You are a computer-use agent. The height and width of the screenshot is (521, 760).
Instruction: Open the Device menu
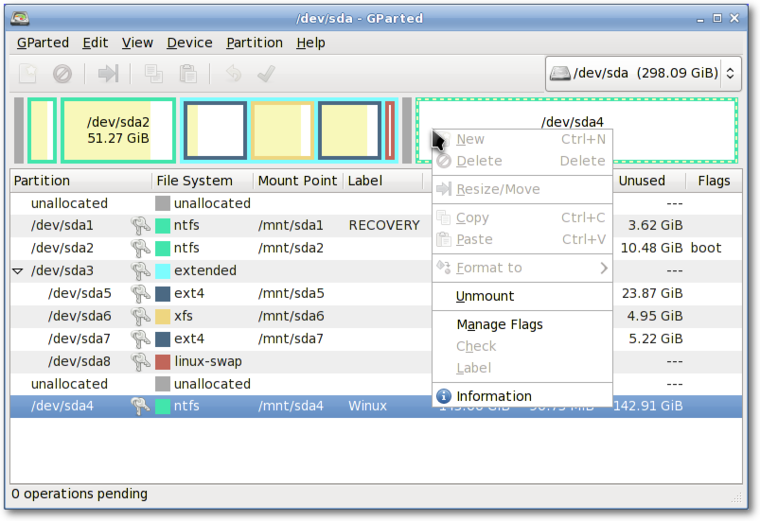coord(190,43)
